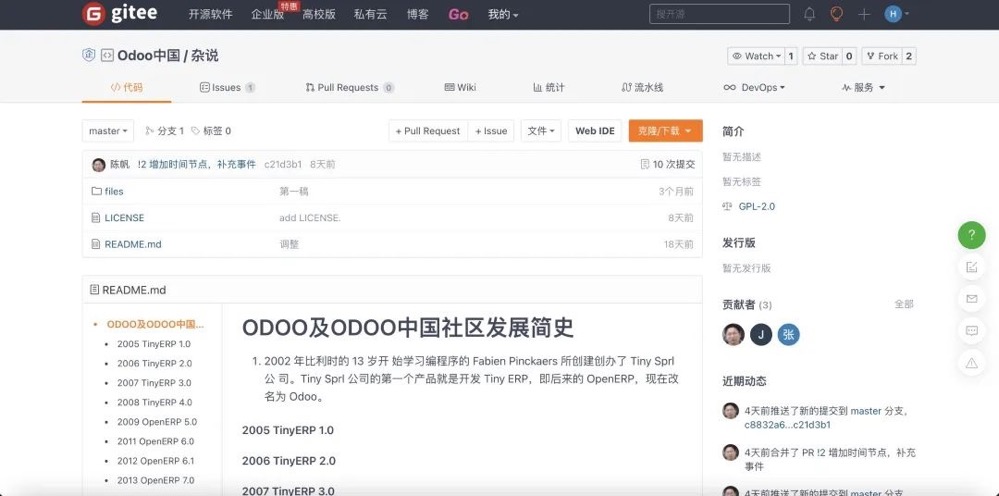Click the plus icon in header

864,14
